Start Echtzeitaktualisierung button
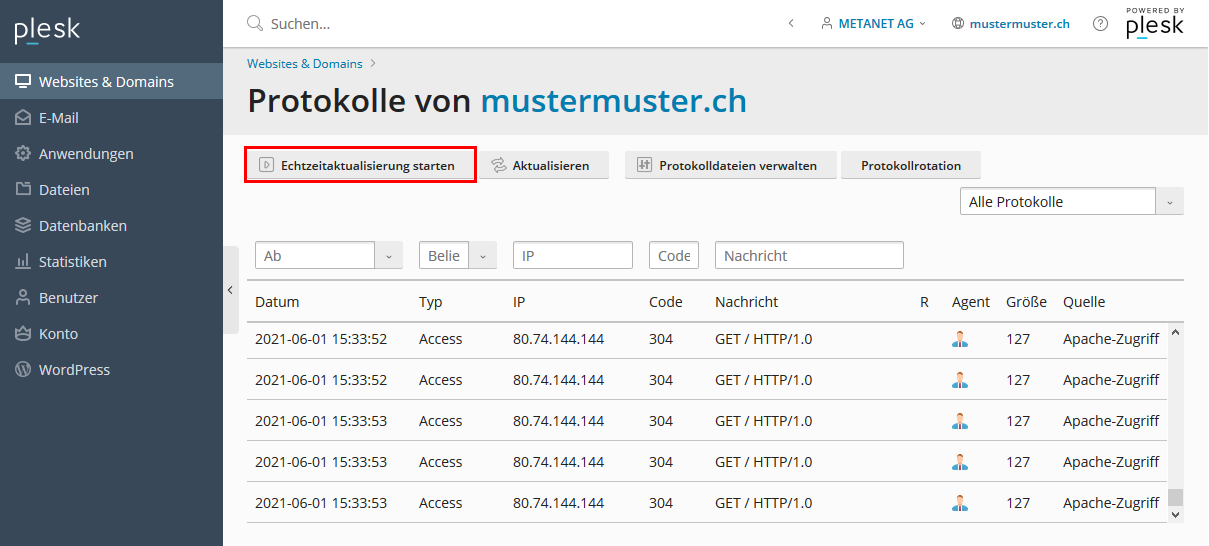1209x546 pixels. tap(359, 166)
